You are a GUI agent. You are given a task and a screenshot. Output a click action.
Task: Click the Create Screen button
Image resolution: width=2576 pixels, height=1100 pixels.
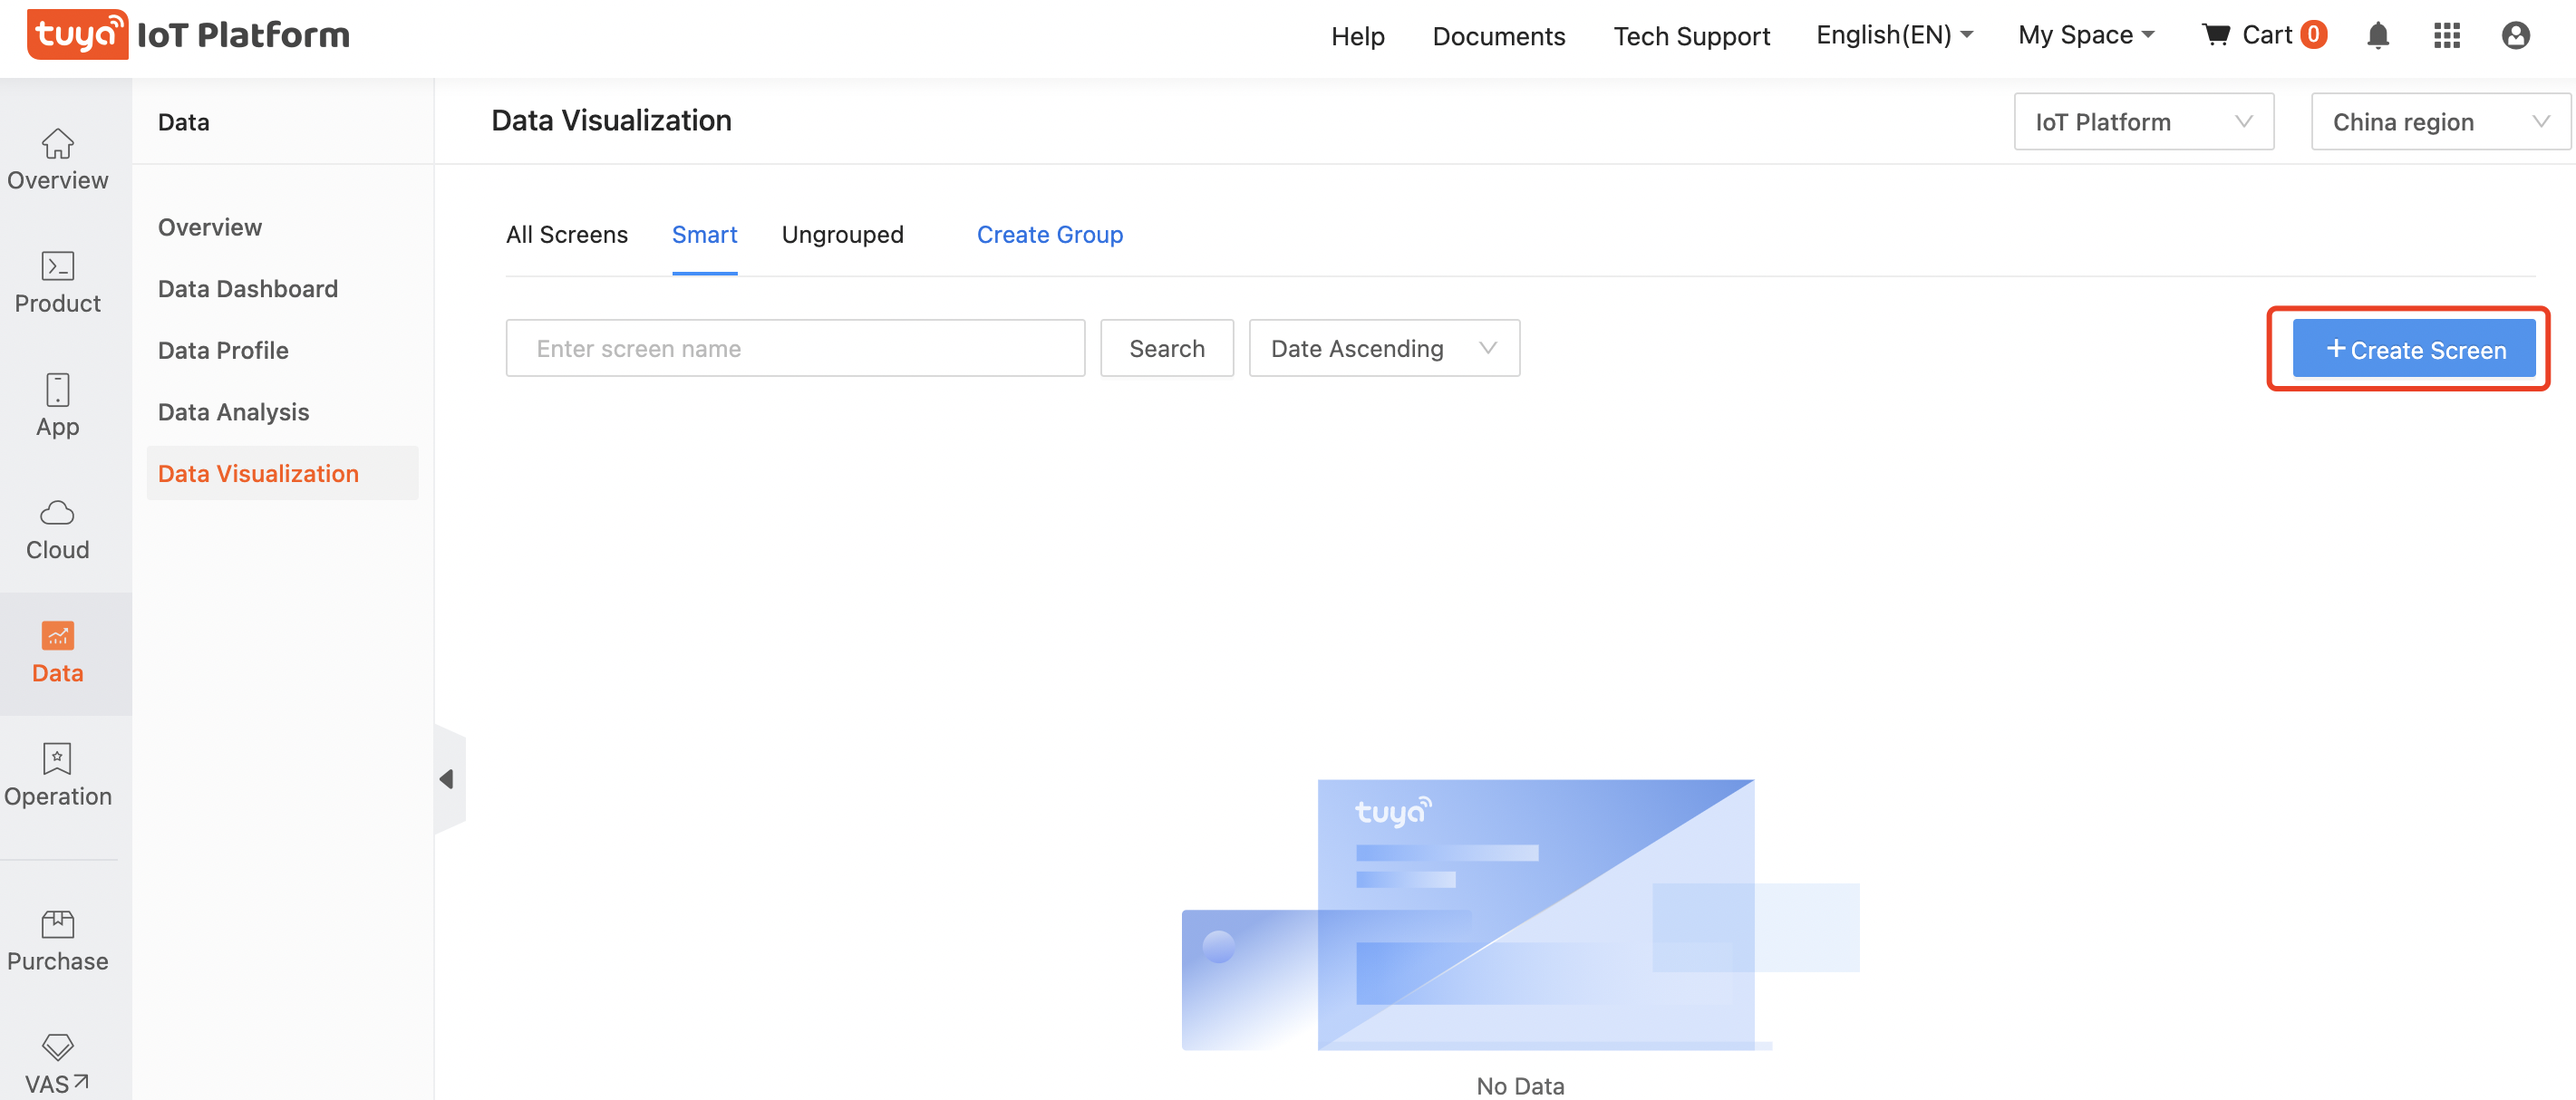point(2413,349)
